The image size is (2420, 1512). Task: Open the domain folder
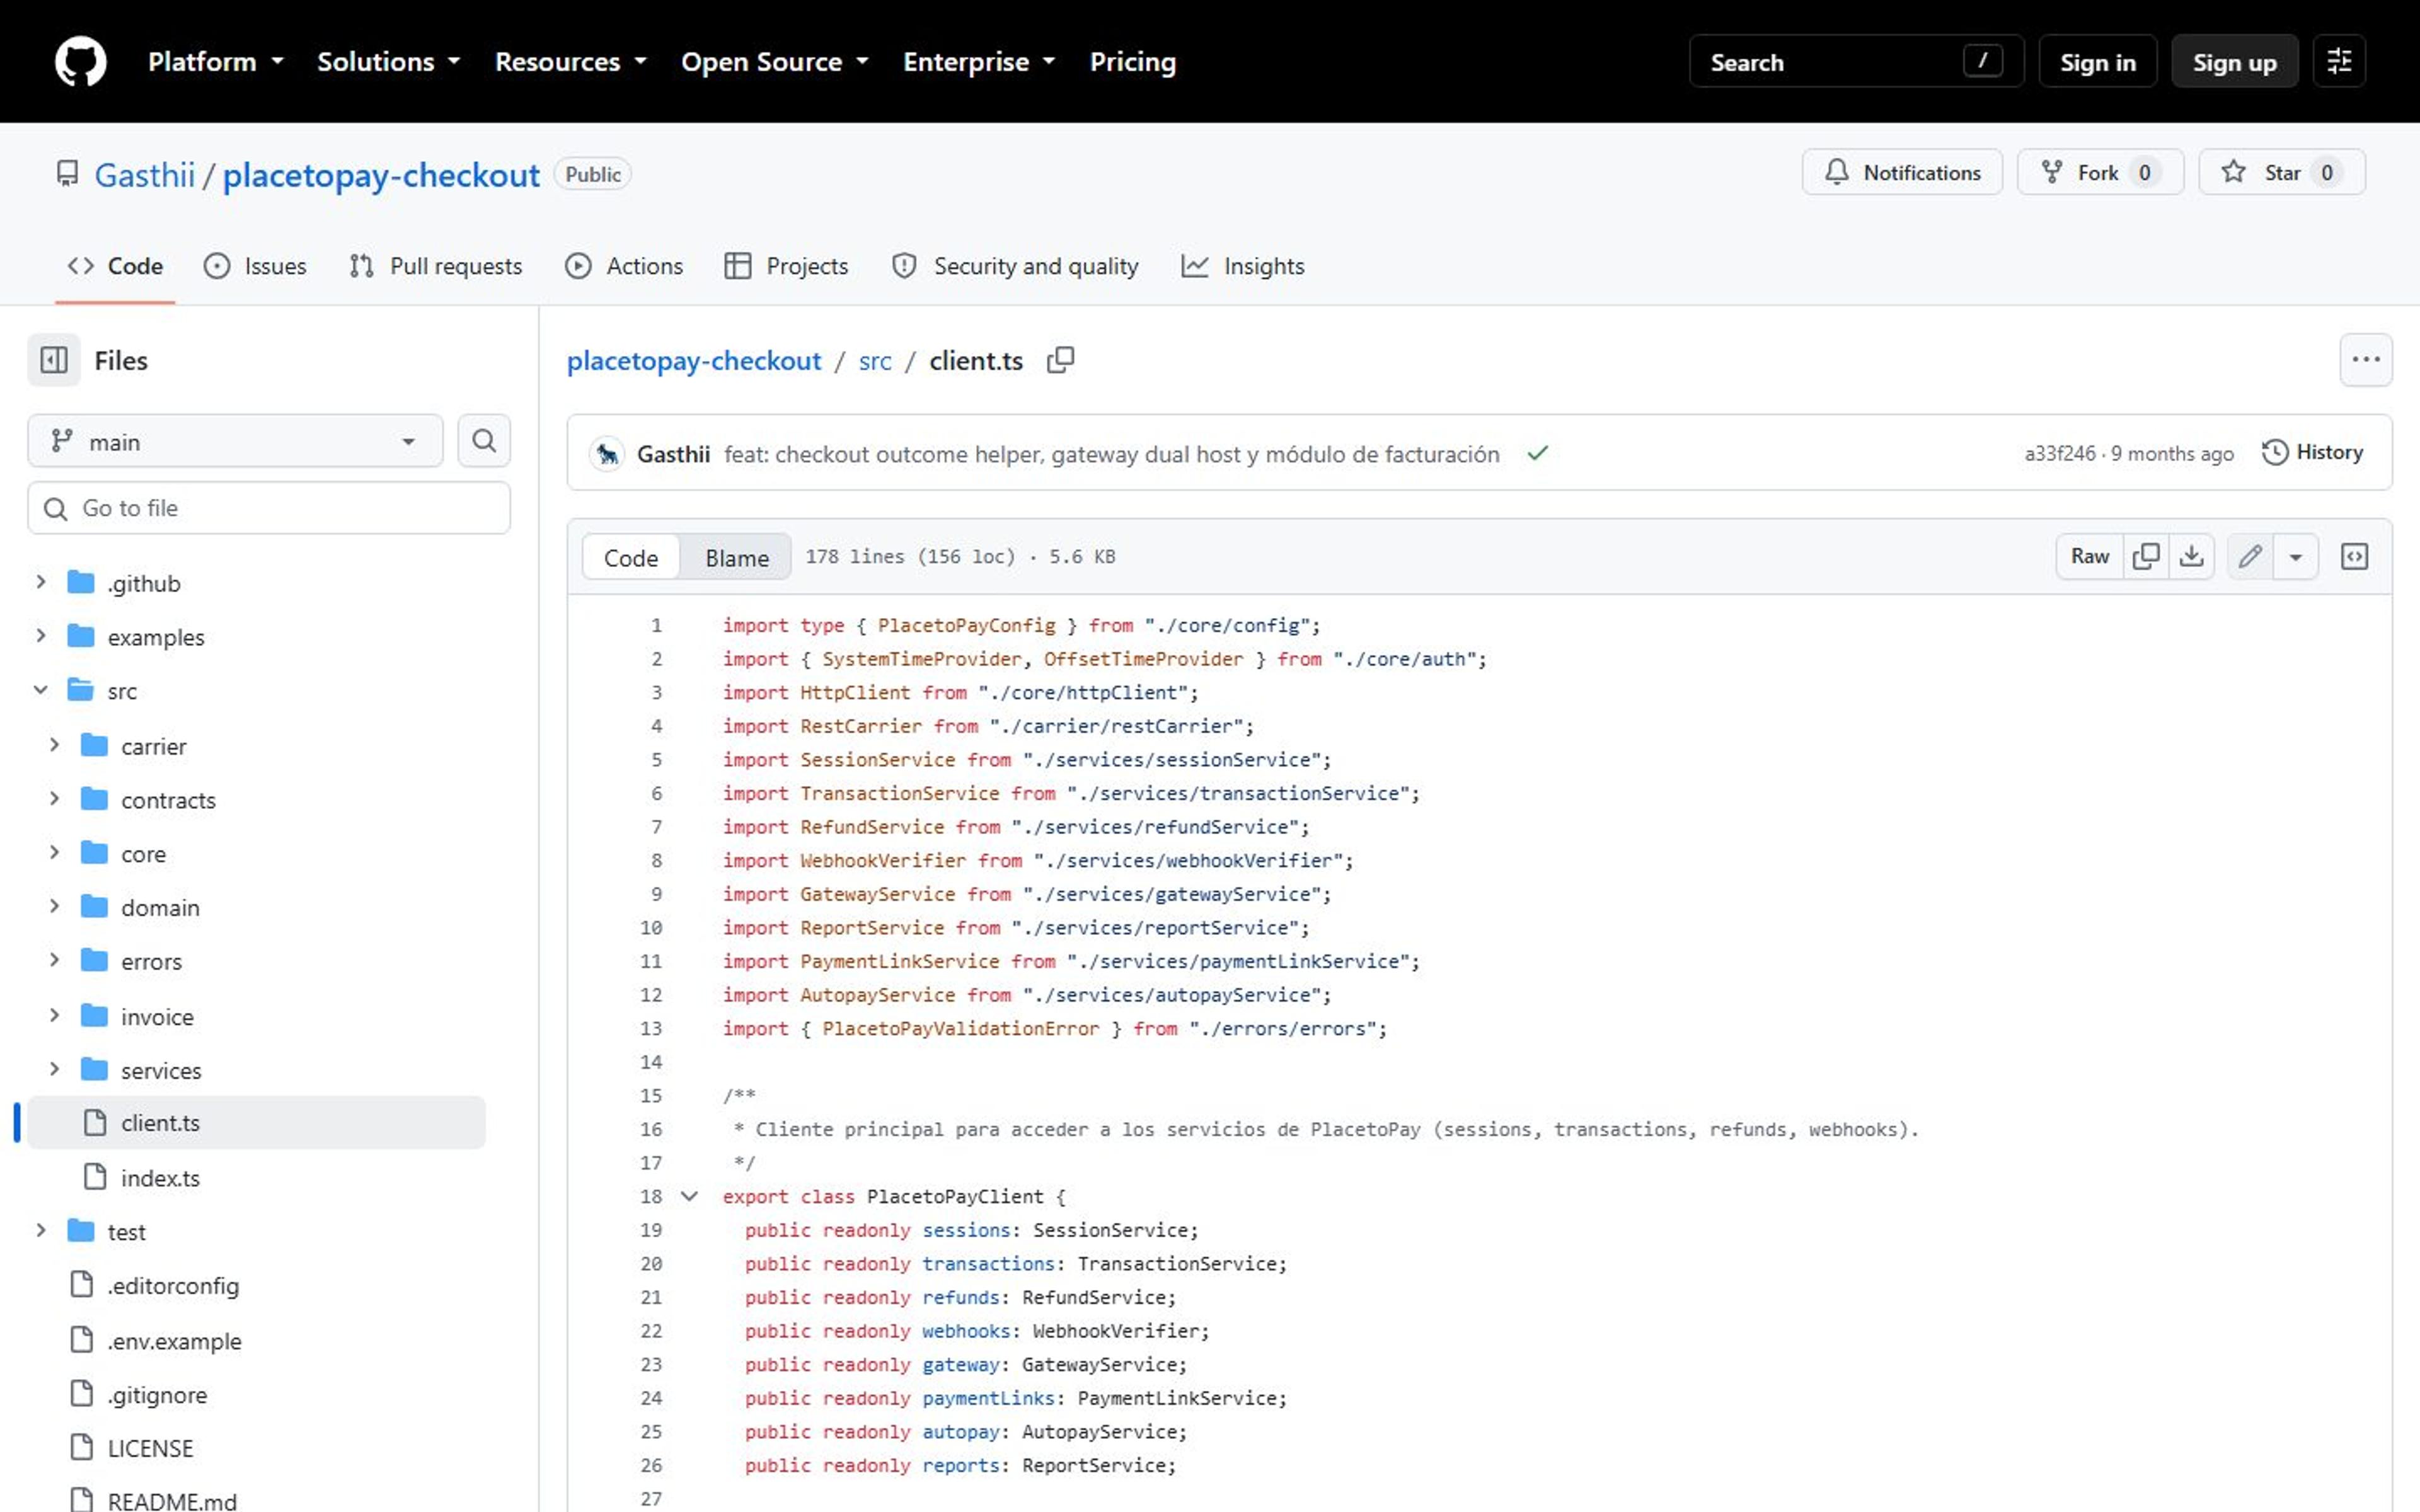pyautogui.click(x=160, y=907)
